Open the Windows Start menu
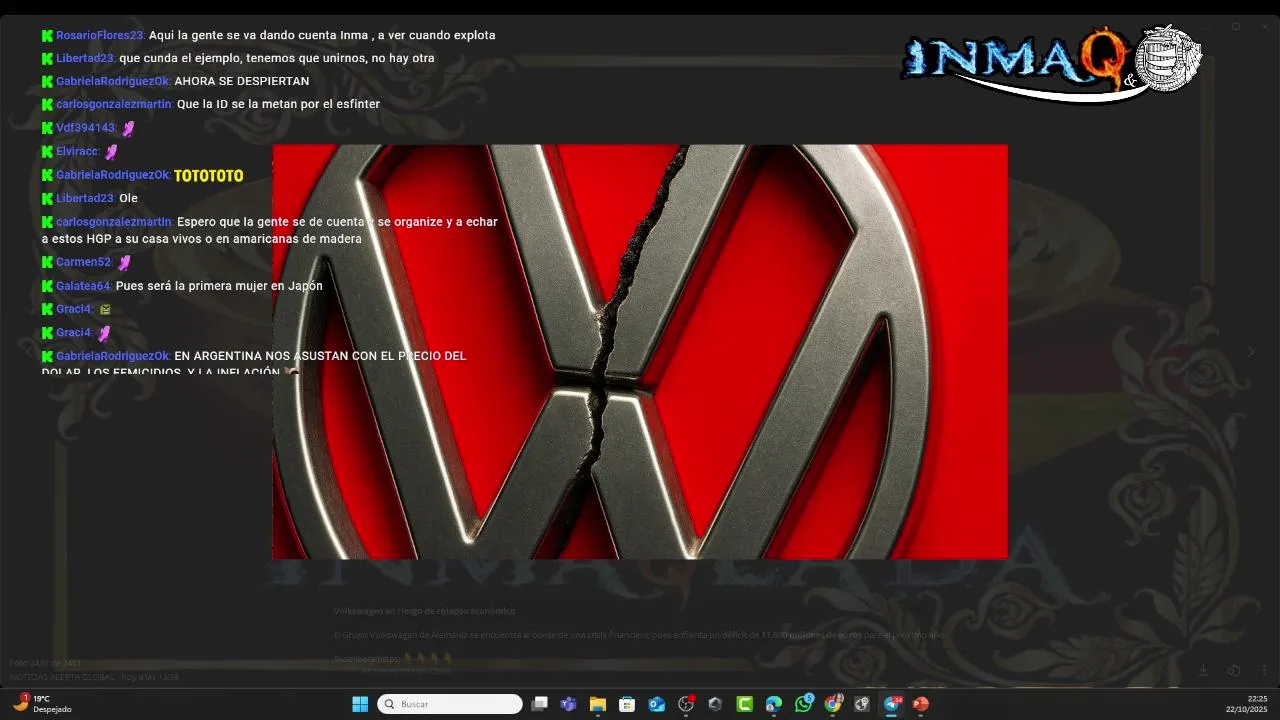1280x720 pixels. (x=360, y=704)
